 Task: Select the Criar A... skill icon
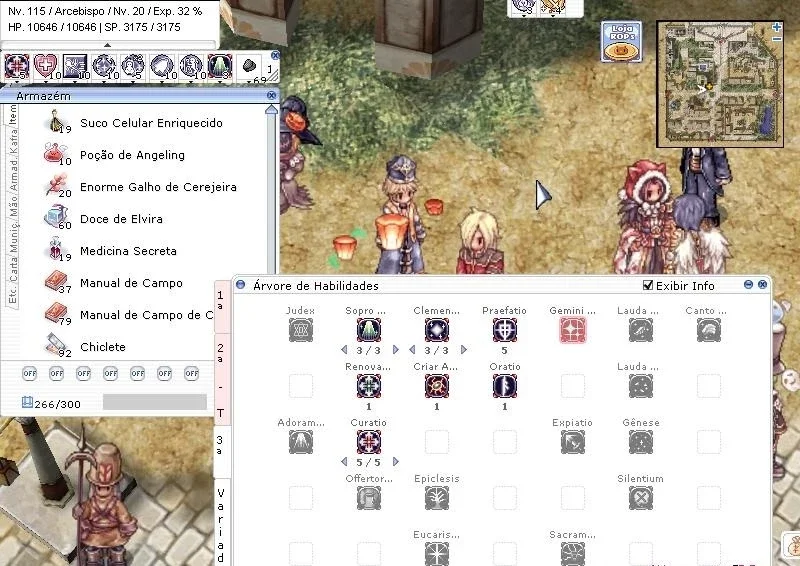coord(437,386)
